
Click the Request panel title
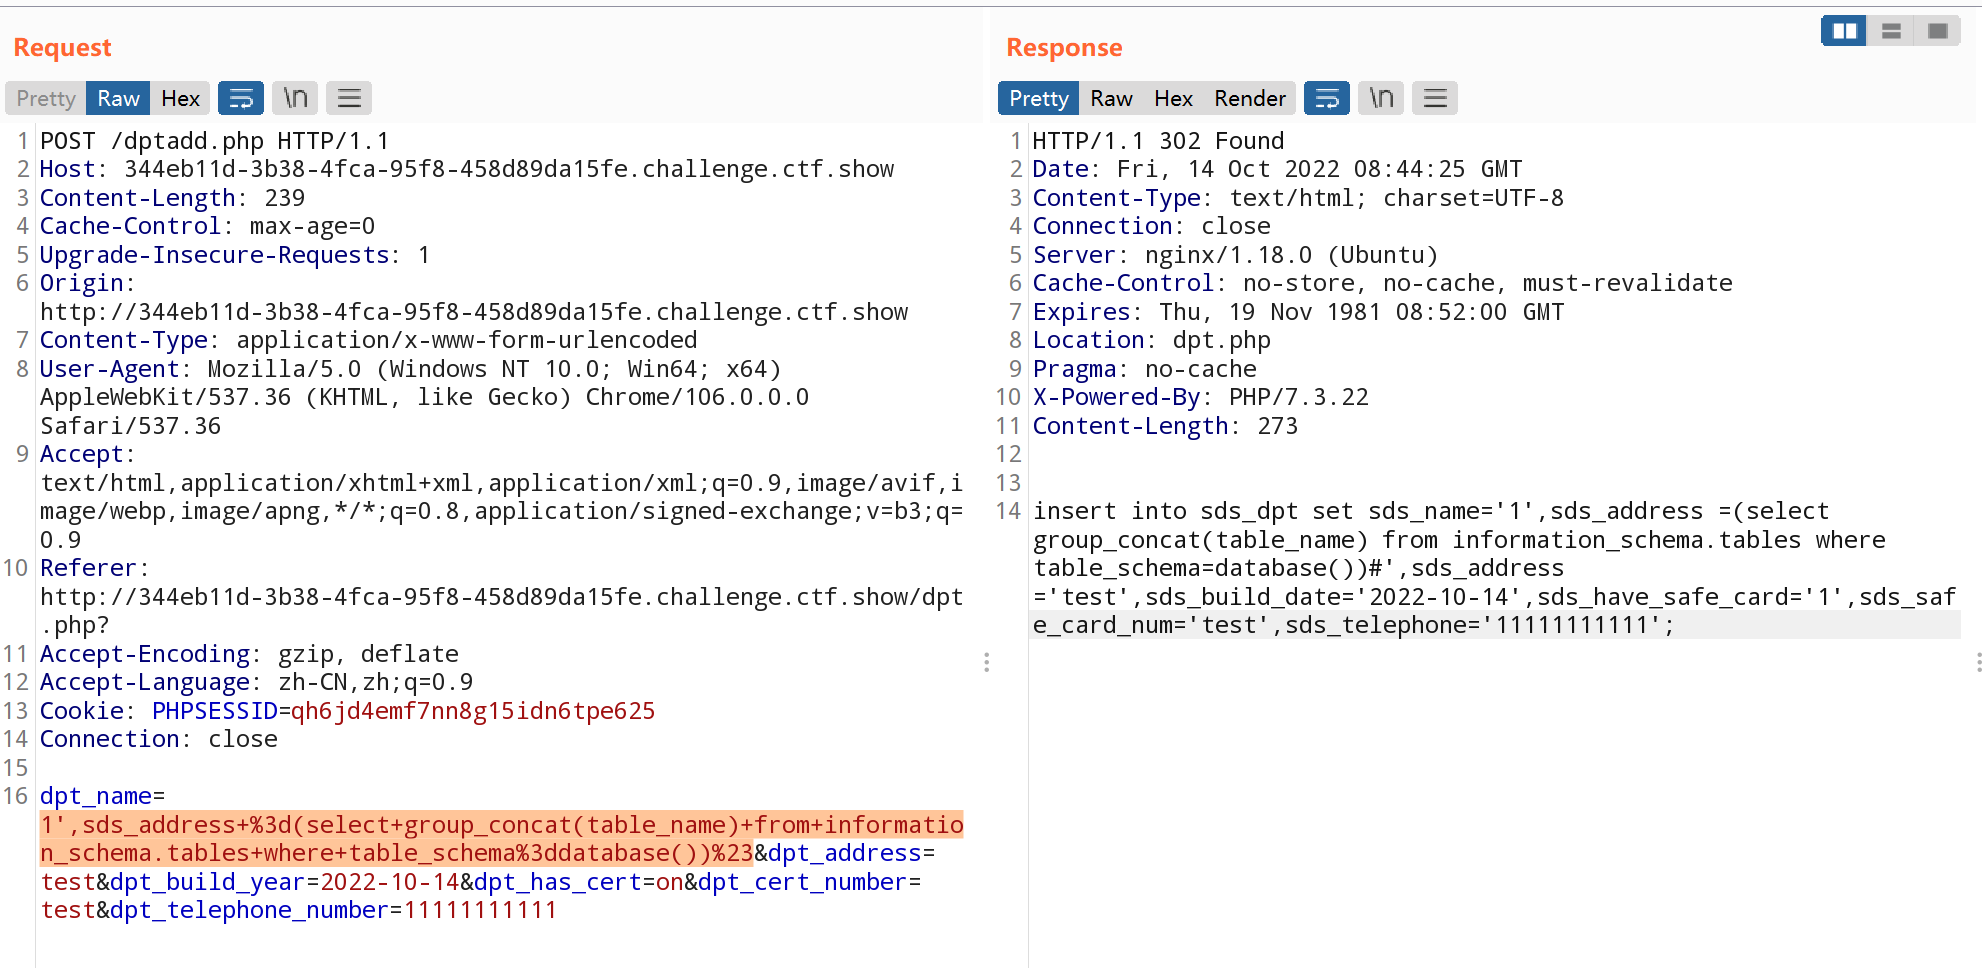point(62,48)
